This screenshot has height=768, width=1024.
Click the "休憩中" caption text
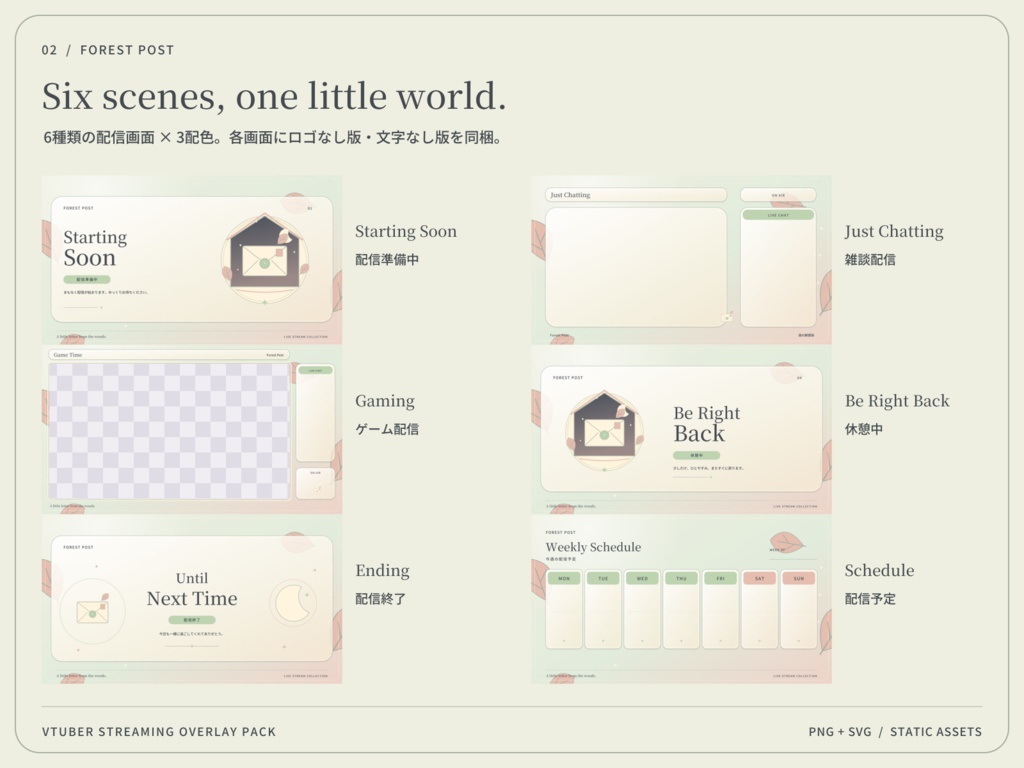[x=863, y=429]
